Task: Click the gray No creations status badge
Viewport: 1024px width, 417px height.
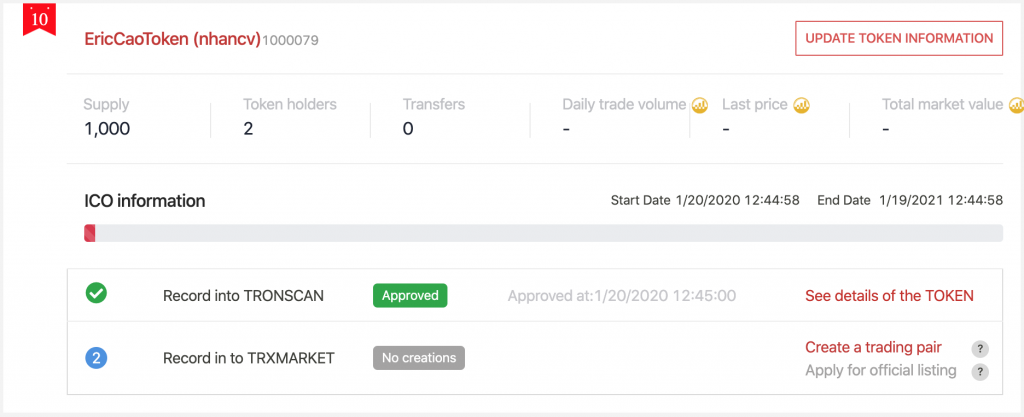Action: point(419,358)
